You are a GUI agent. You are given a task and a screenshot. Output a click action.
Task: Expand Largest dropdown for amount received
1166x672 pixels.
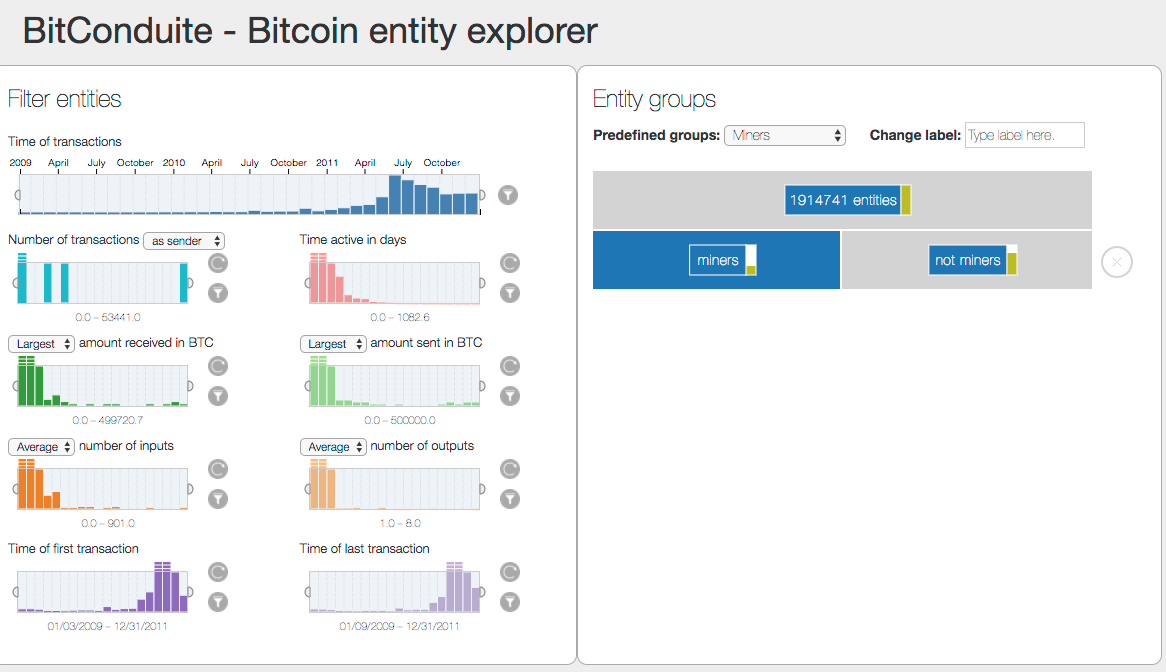coord(42,344)
